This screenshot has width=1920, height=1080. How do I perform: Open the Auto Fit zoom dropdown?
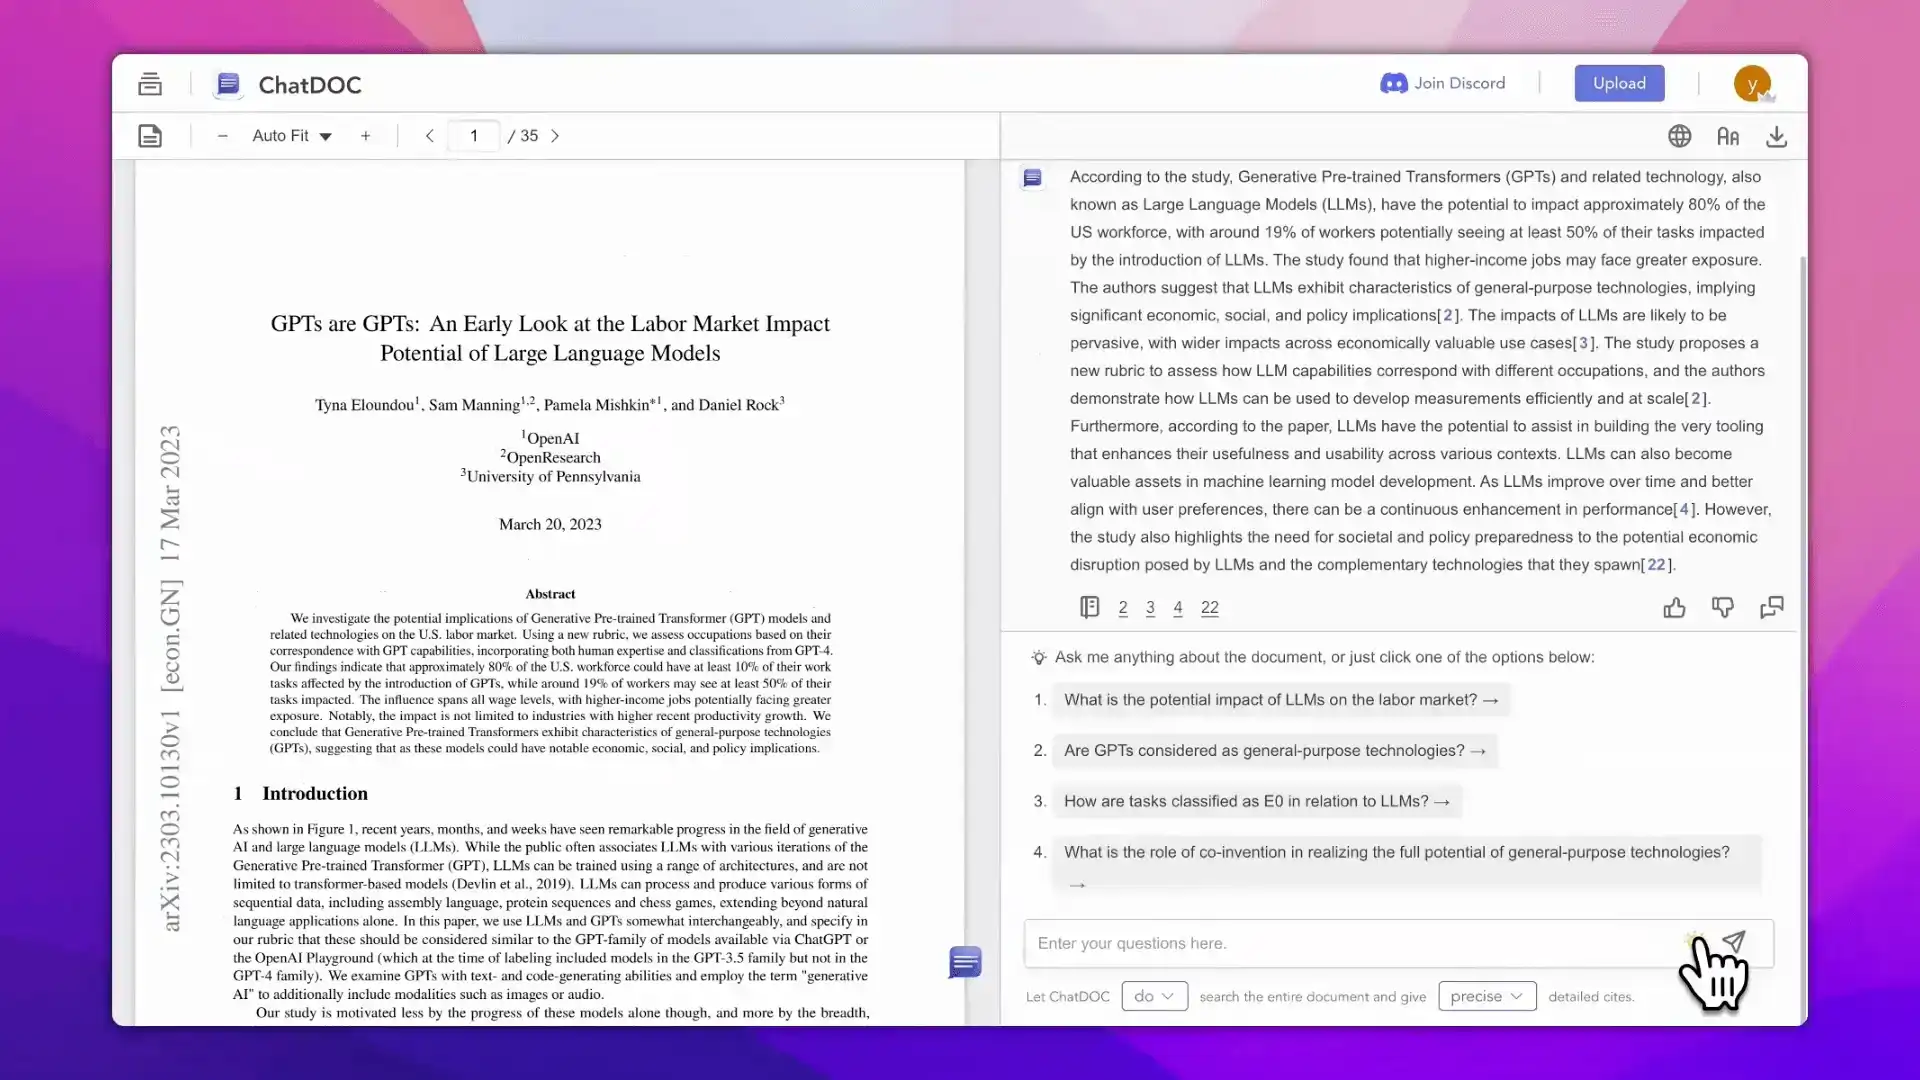click(291, 136)
